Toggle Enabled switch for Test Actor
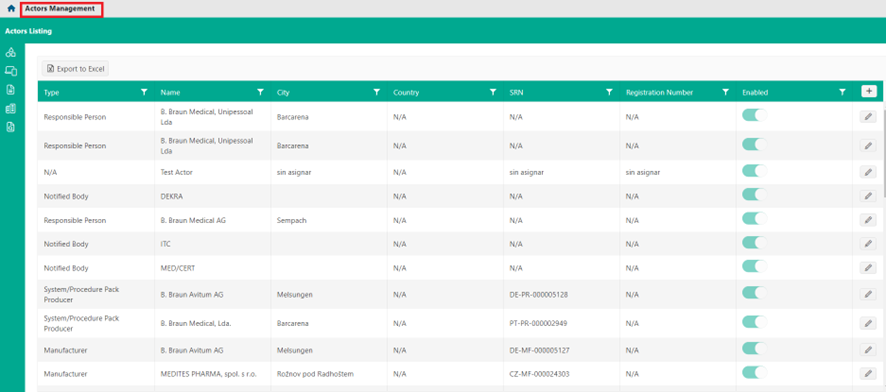 754,171
